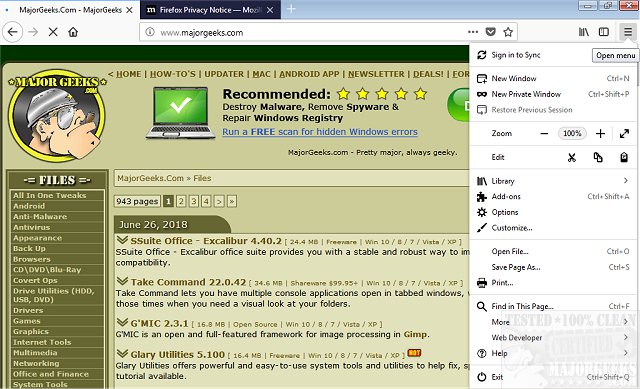This screenshot has height=389, width=640.
Task: Open a New Private Window
Action: pos(553,94)
